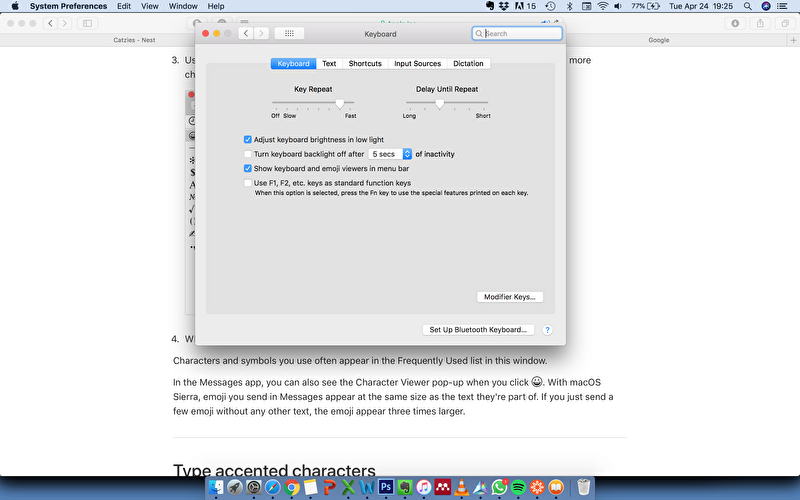Click the Spotlight search icon in menu bar
Viewport: 800px width, 500px height.
pyautogui.click(x=749, y=6)
